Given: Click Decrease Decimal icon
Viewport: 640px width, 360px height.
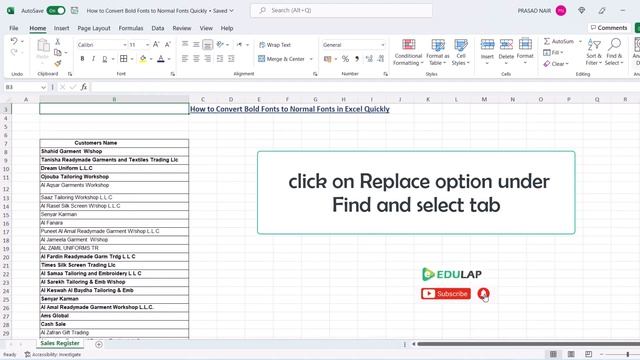Looking at the screenshot, I should 380,59.
